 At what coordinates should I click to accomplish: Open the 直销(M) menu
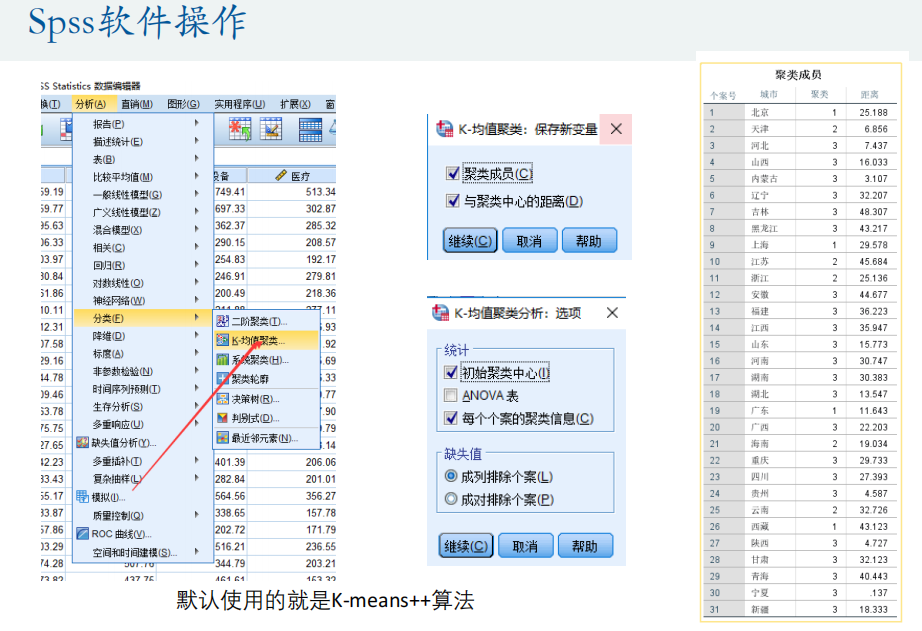[x=136, y=104]
